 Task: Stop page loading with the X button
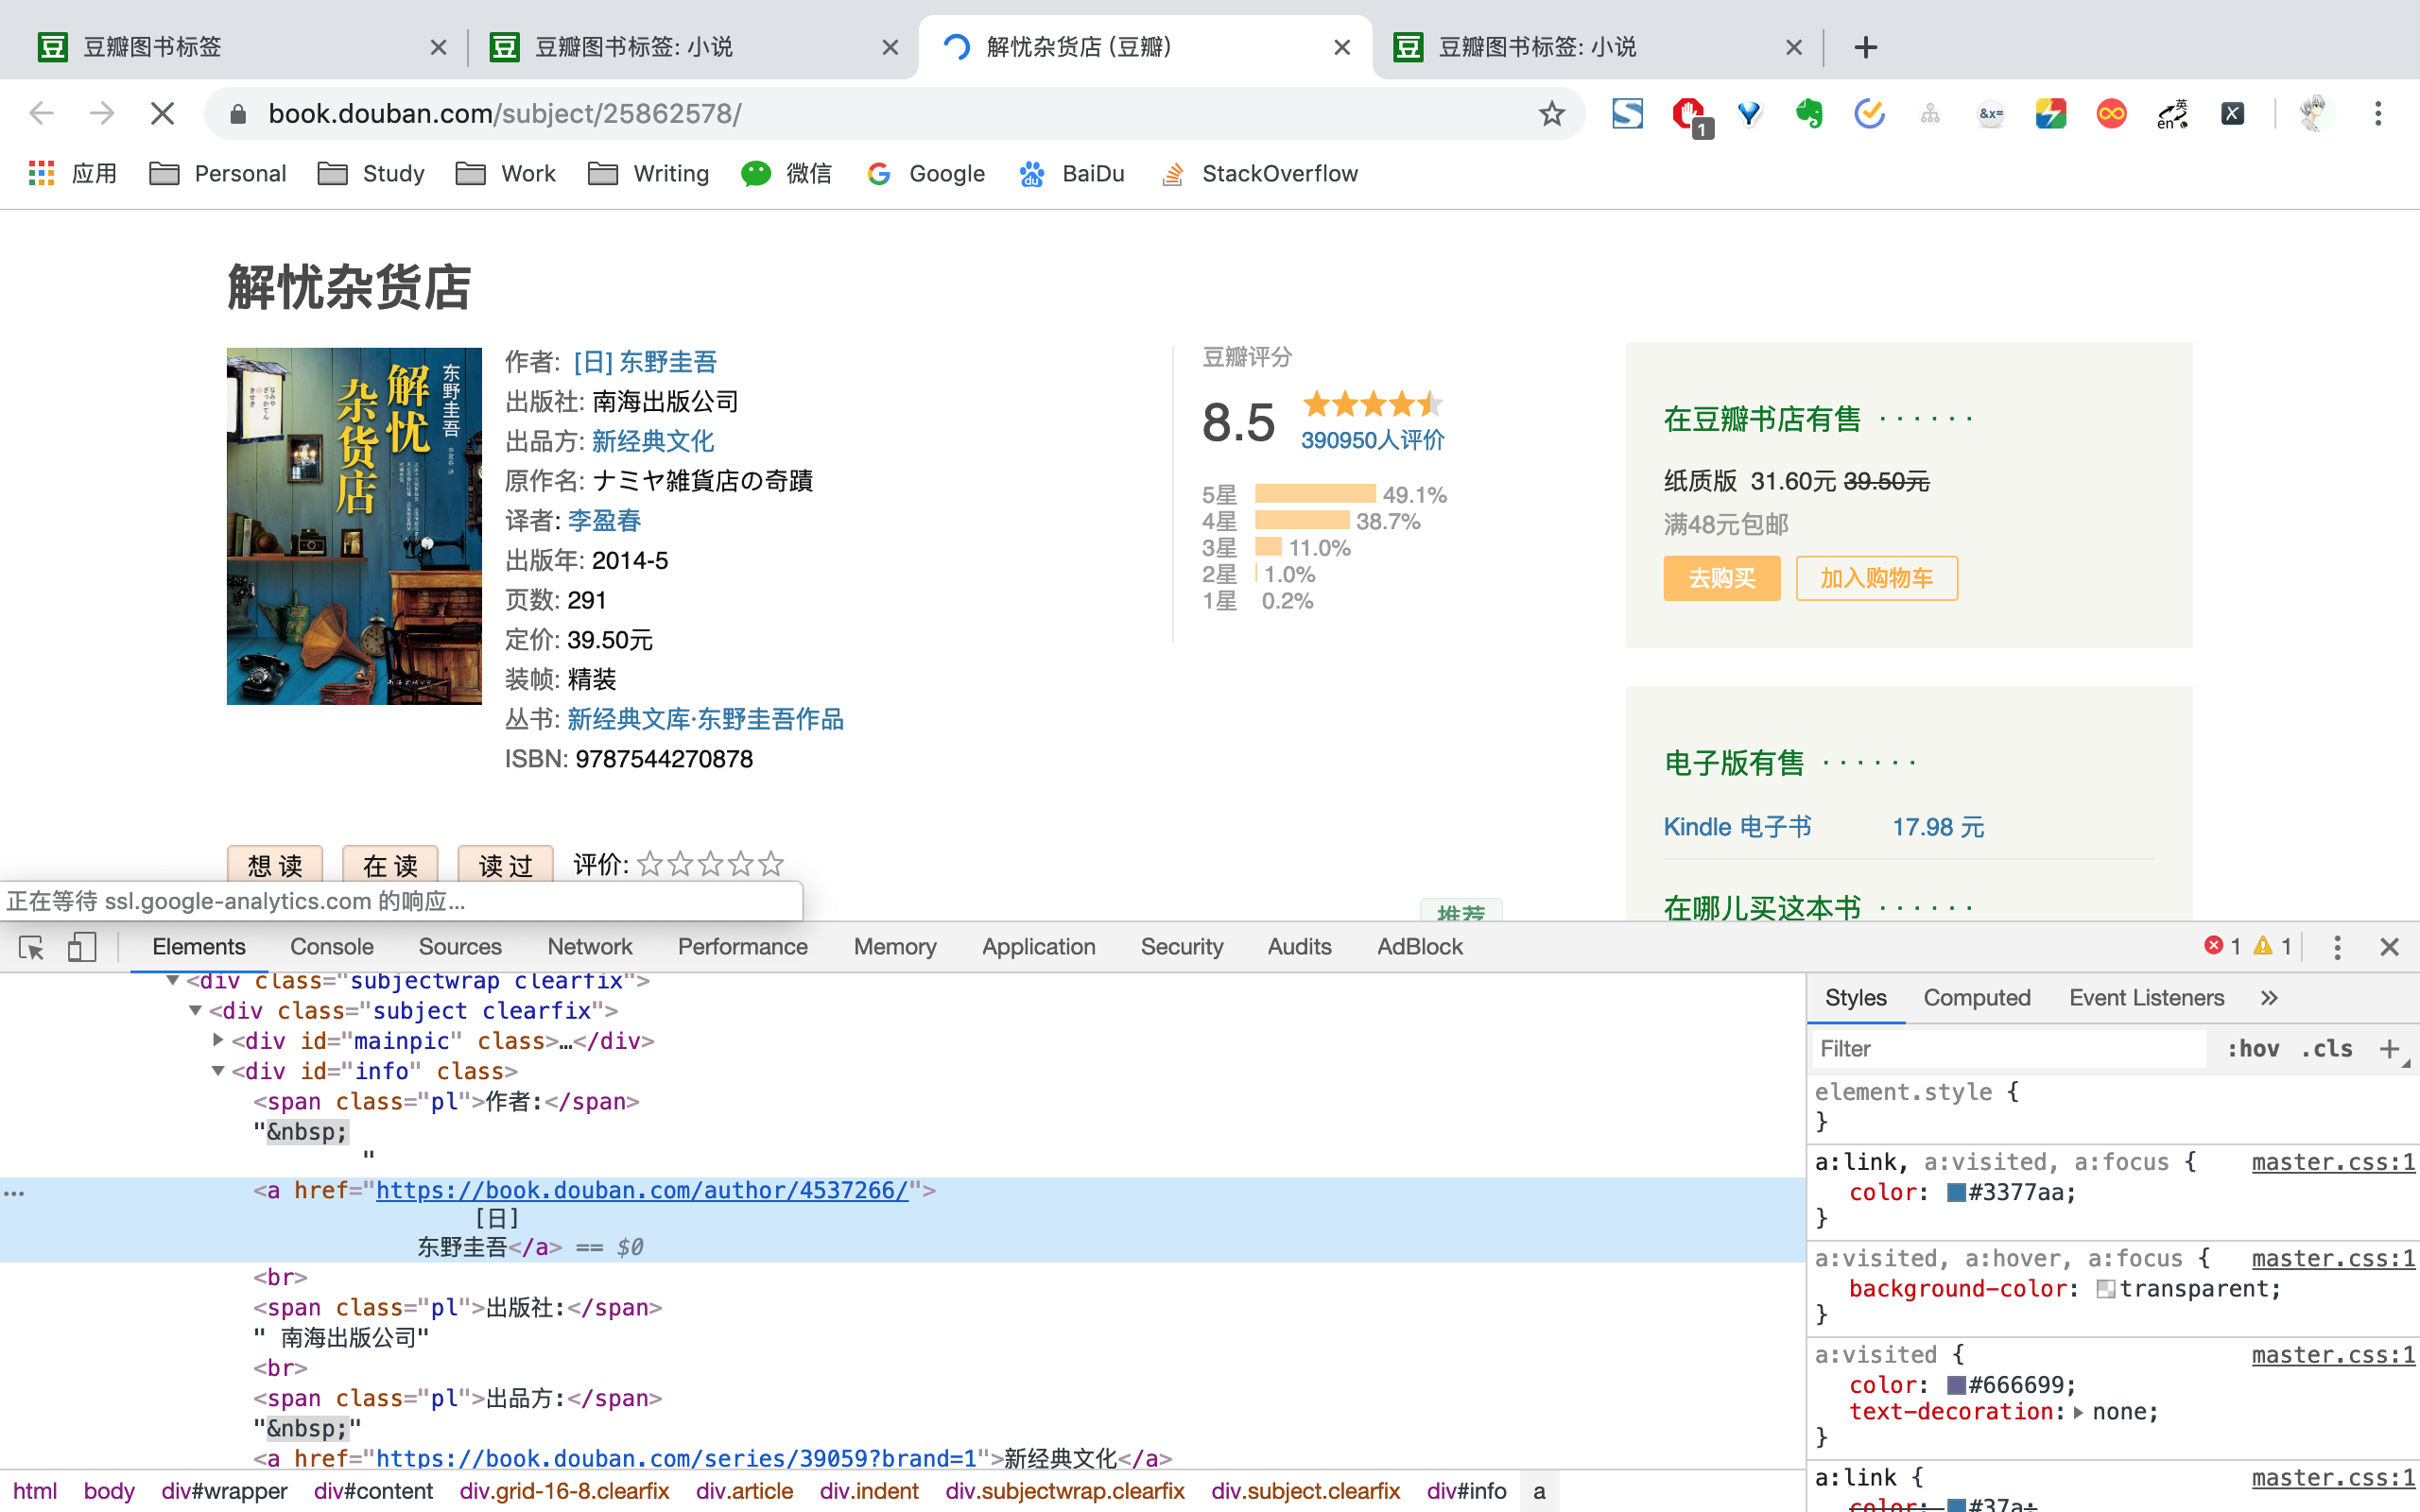point(162,114)
